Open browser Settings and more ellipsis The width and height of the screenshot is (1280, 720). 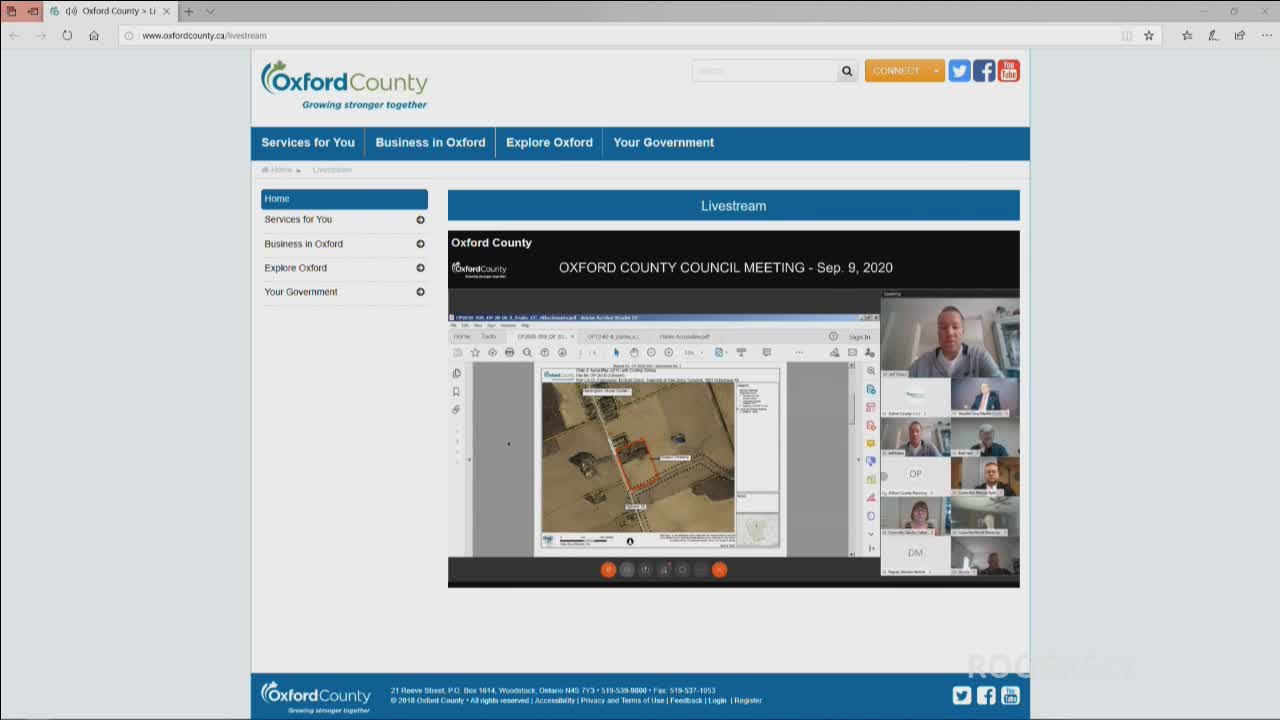click(1266, 35)
